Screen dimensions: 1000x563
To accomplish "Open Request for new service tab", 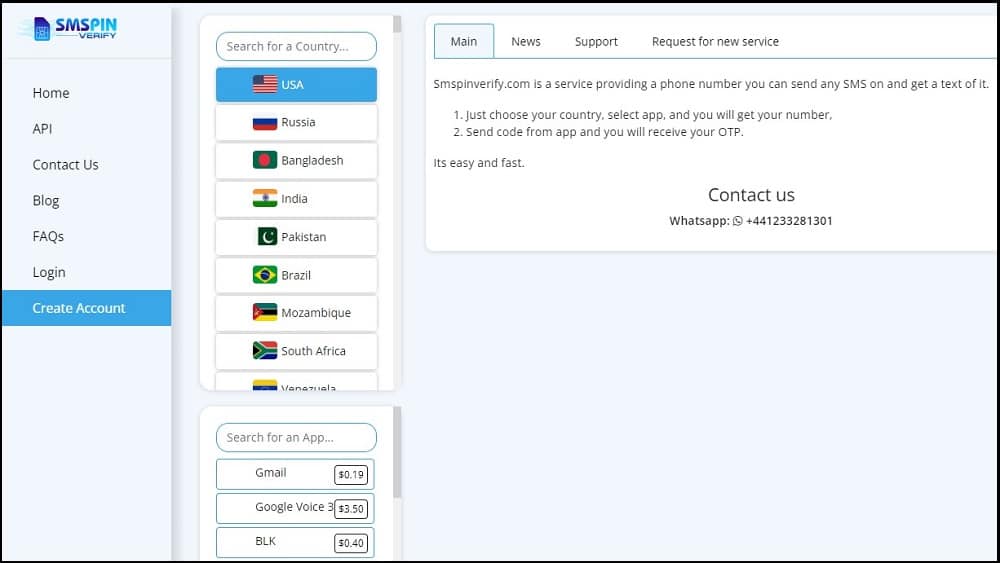I will click(715, 41).
